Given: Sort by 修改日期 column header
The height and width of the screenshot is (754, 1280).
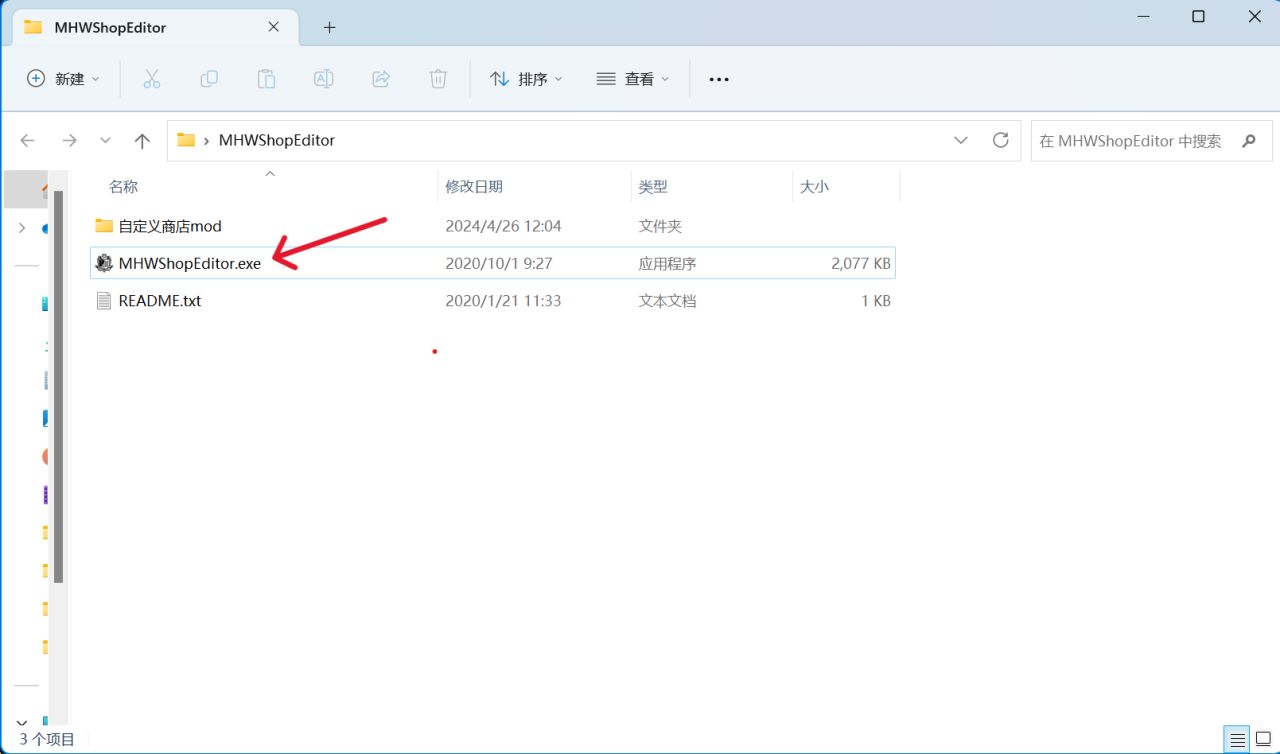Looking at the screenshot, I should (x=474, y=186).
